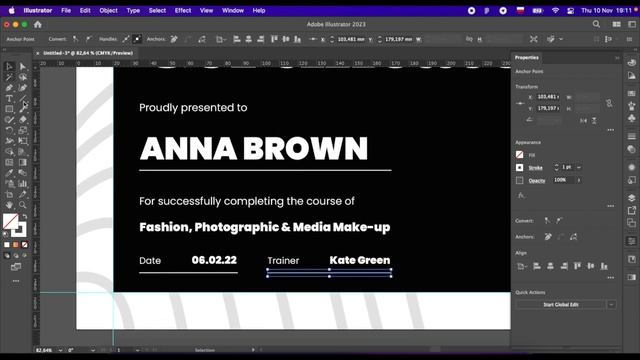Open the Type menu
Screen dimensions: 640x360
pos(133,11)
